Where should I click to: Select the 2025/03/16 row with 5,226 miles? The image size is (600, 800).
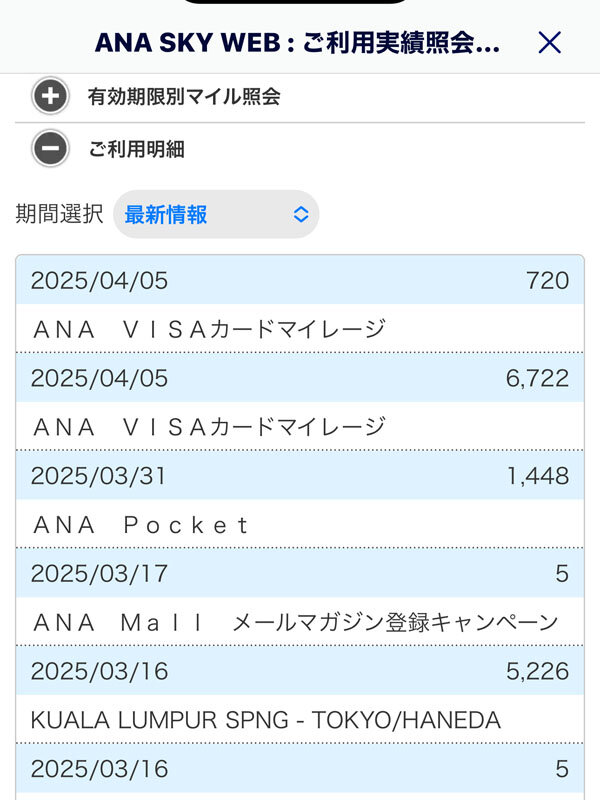point(300,671)
